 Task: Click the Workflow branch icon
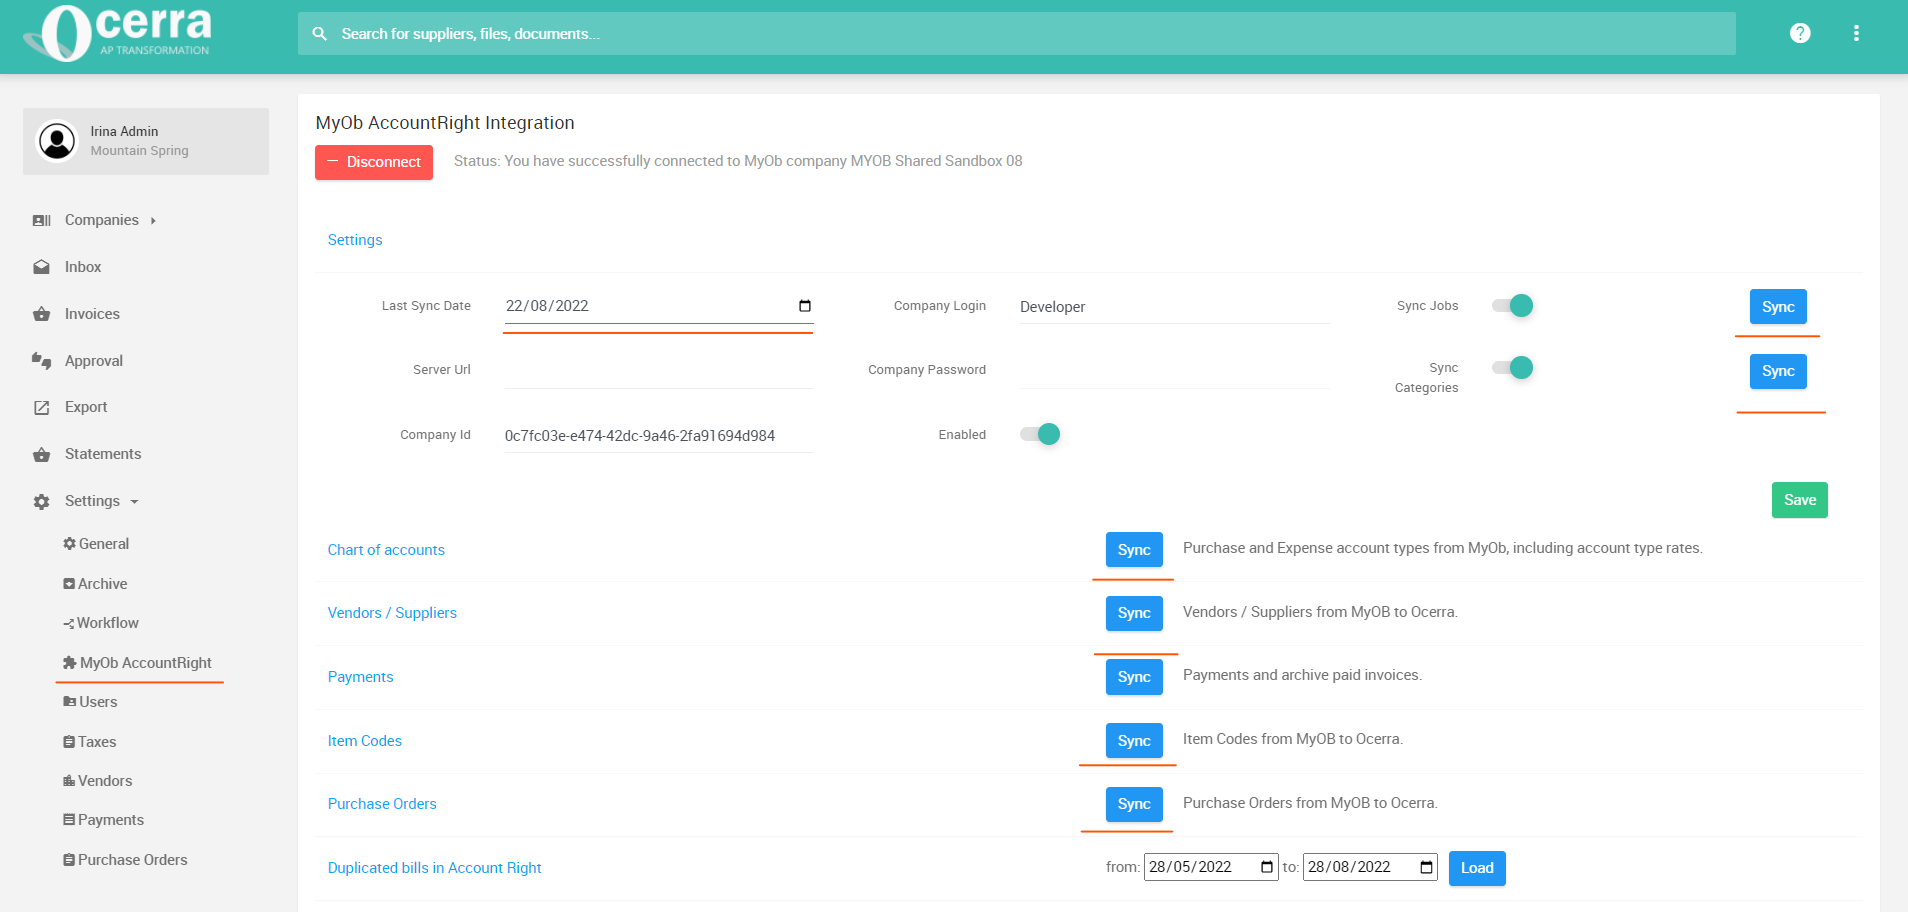tap(69, 623)
